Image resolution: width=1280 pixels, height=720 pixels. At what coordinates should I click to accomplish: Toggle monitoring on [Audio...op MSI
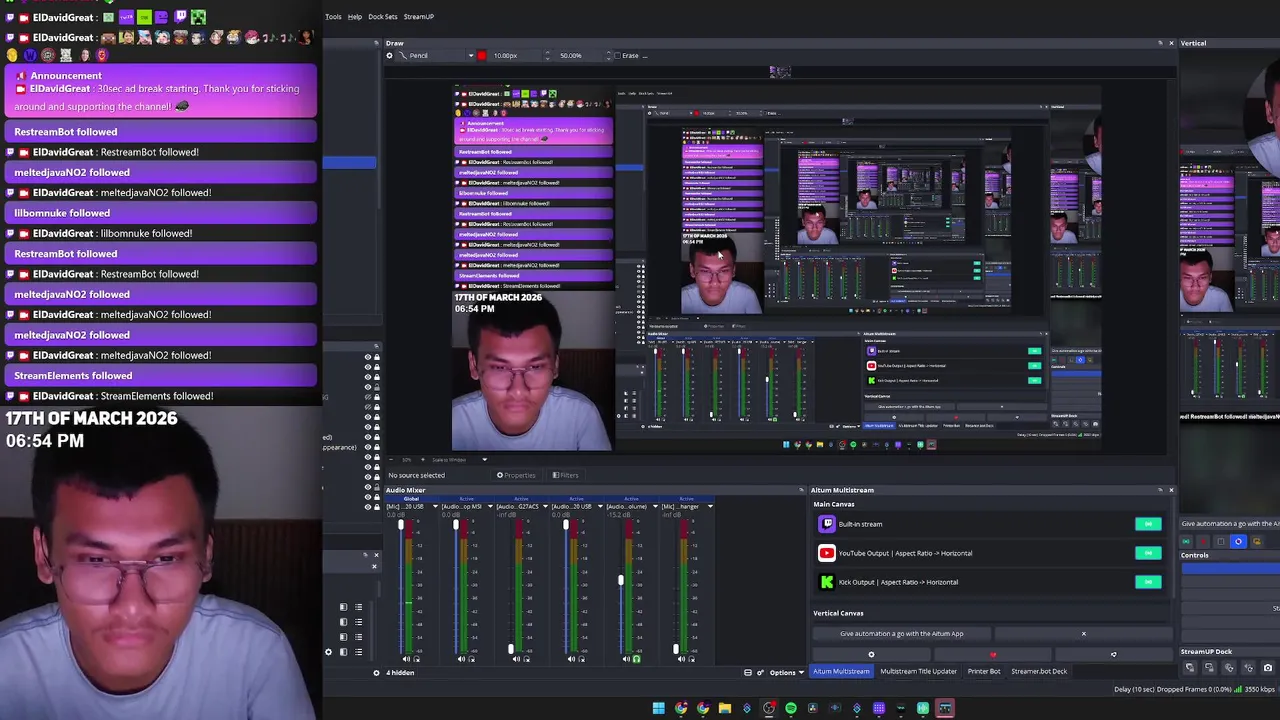coord(472,659)
